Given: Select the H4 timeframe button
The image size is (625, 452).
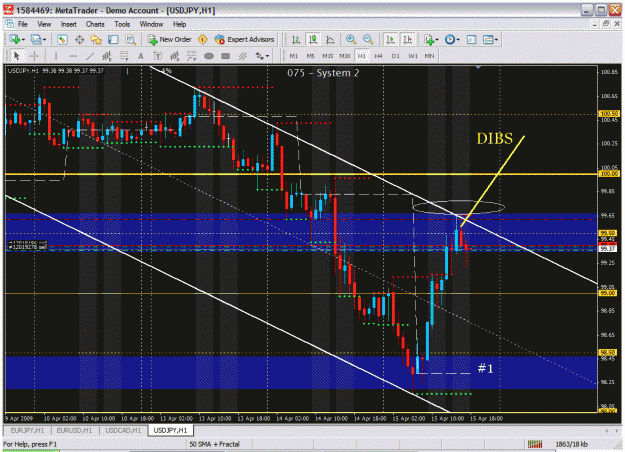Looking at the screenshot, I should click(x=378, y=56).
